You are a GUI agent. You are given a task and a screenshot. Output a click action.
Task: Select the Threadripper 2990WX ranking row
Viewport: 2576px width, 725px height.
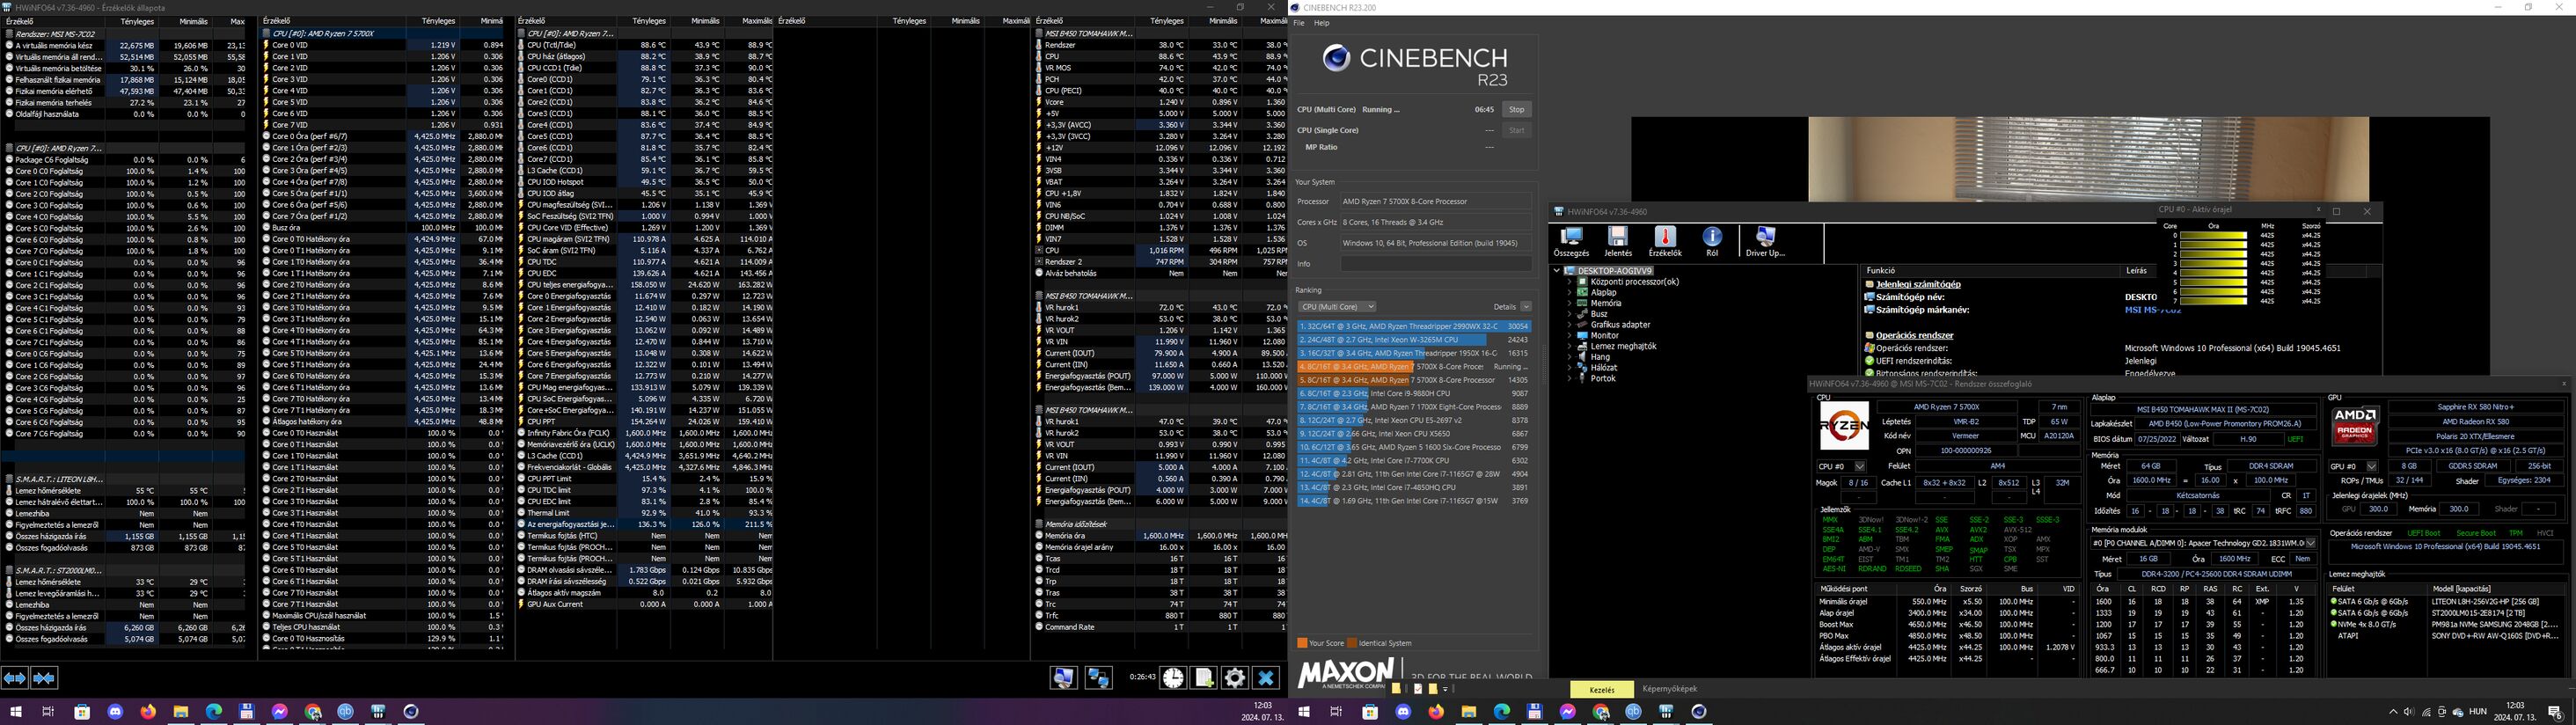[x=1414, y=326]
